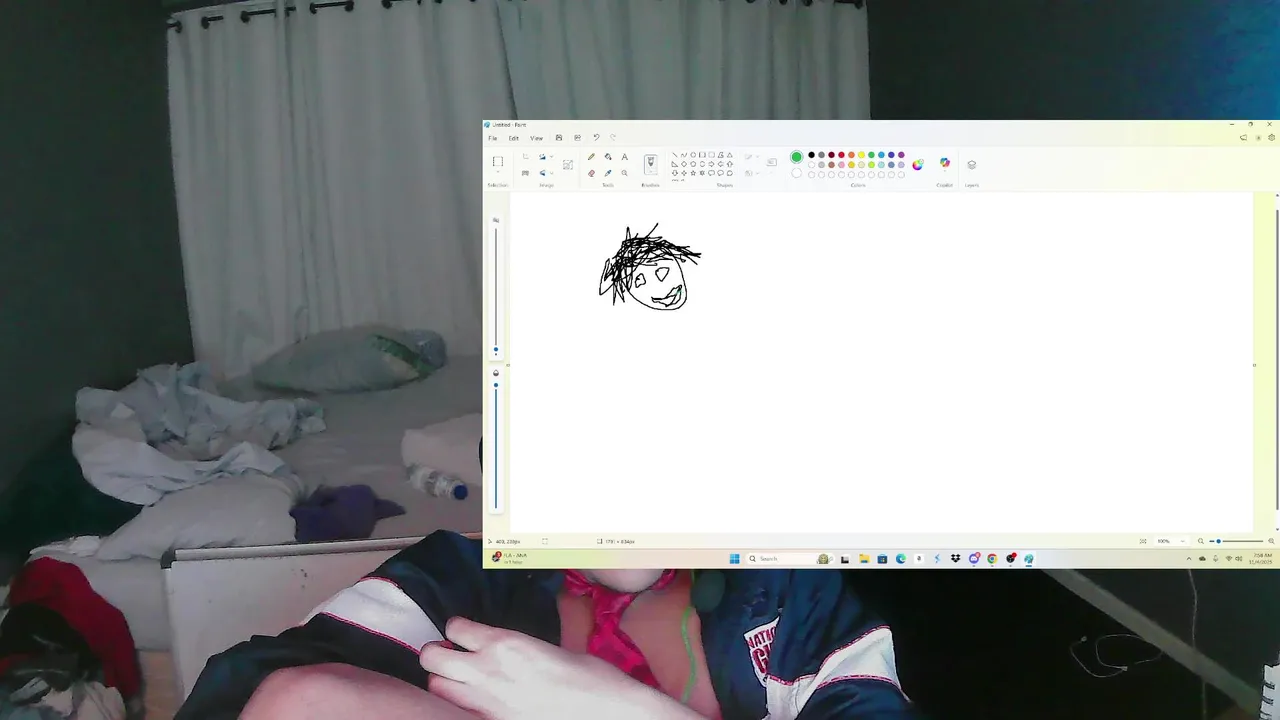
Task: Open Paint settings gear icon
Action: [1271, 137]
